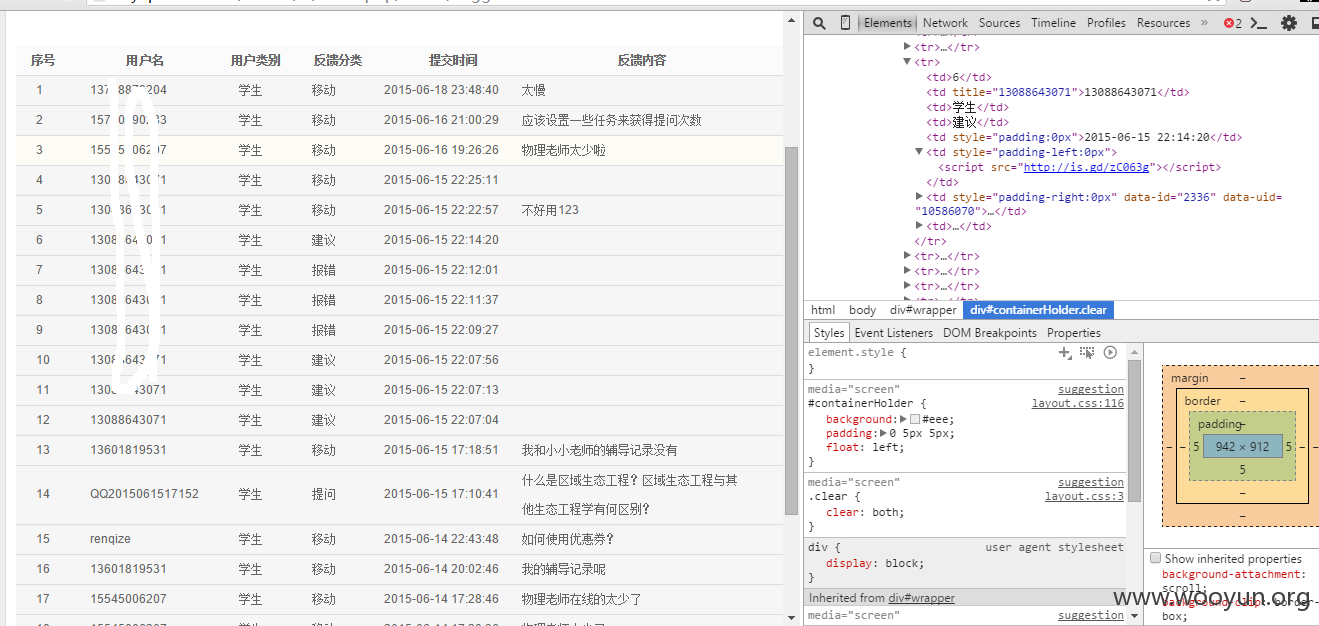The height and width of the screenshot is (626, 1319).
Task: Select the Elements panel tab
Action: [888, 23]
